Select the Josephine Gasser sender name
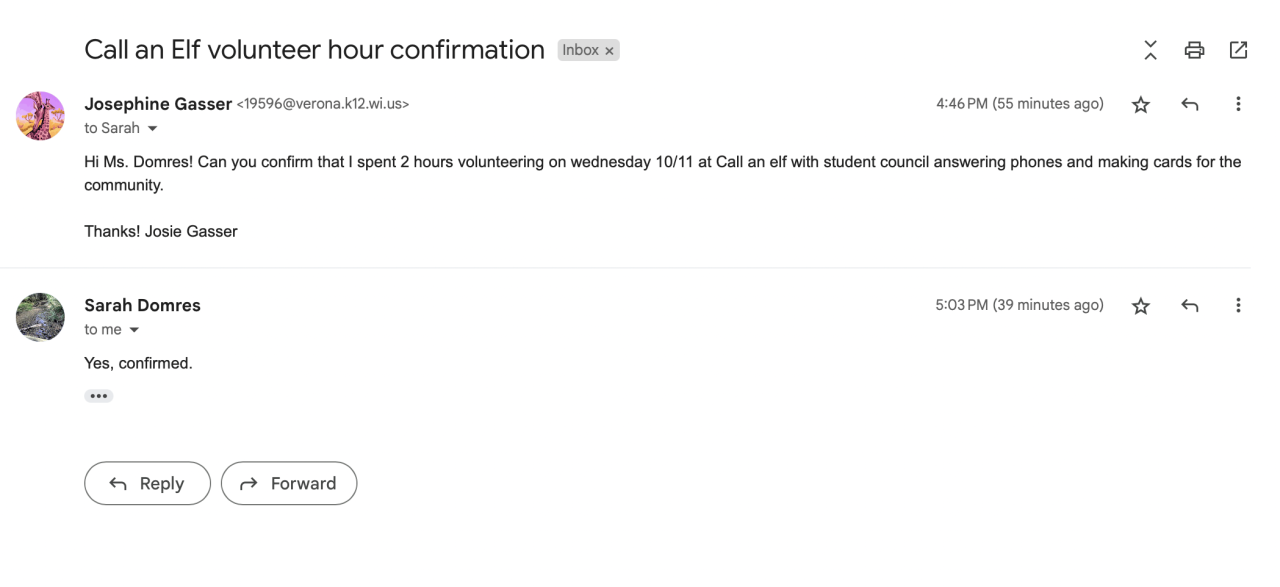 [158, 104]
